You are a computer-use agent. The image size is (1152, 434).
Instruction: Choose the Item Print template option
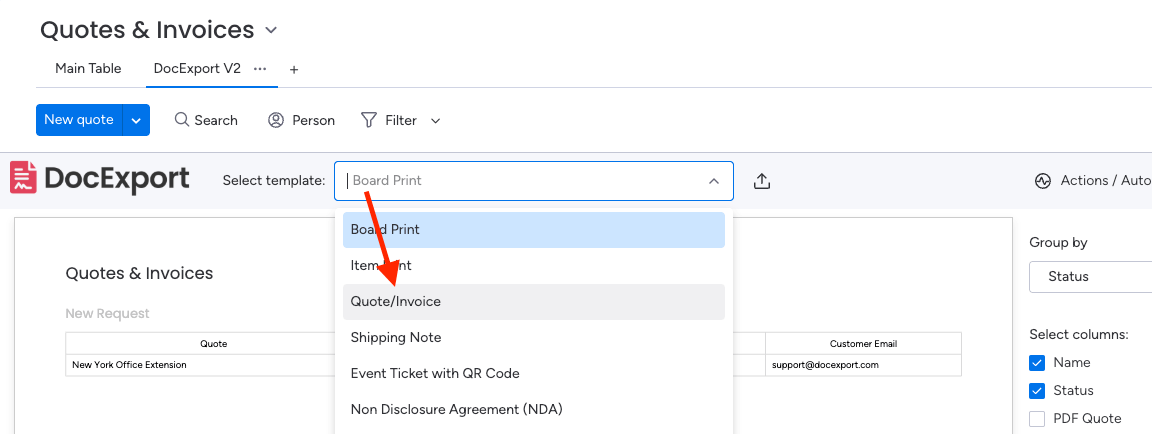pyautogui.click(x=534, y=265)
